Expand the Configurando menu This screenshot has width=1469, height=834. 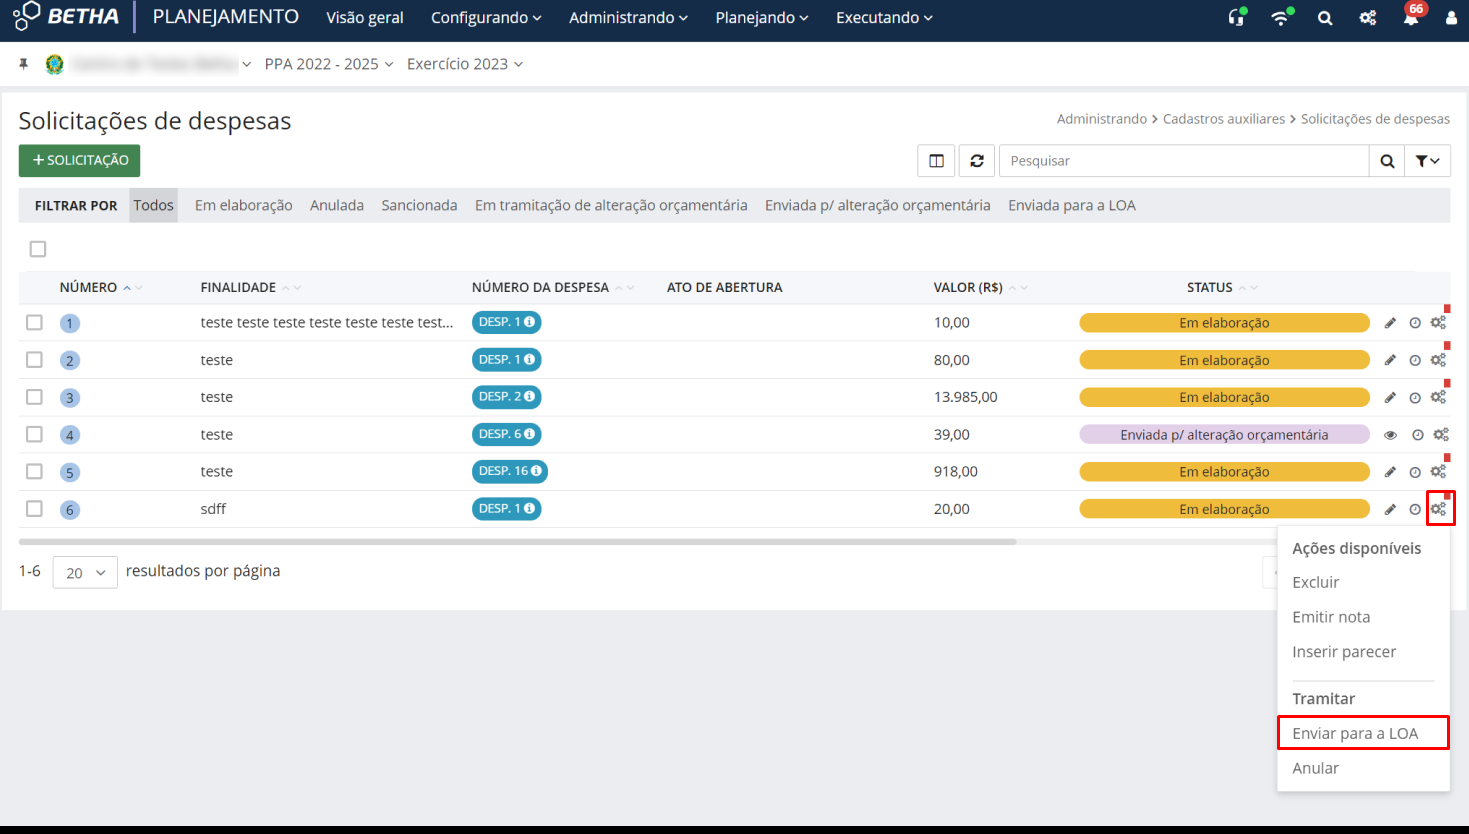(x=486, y=18)
